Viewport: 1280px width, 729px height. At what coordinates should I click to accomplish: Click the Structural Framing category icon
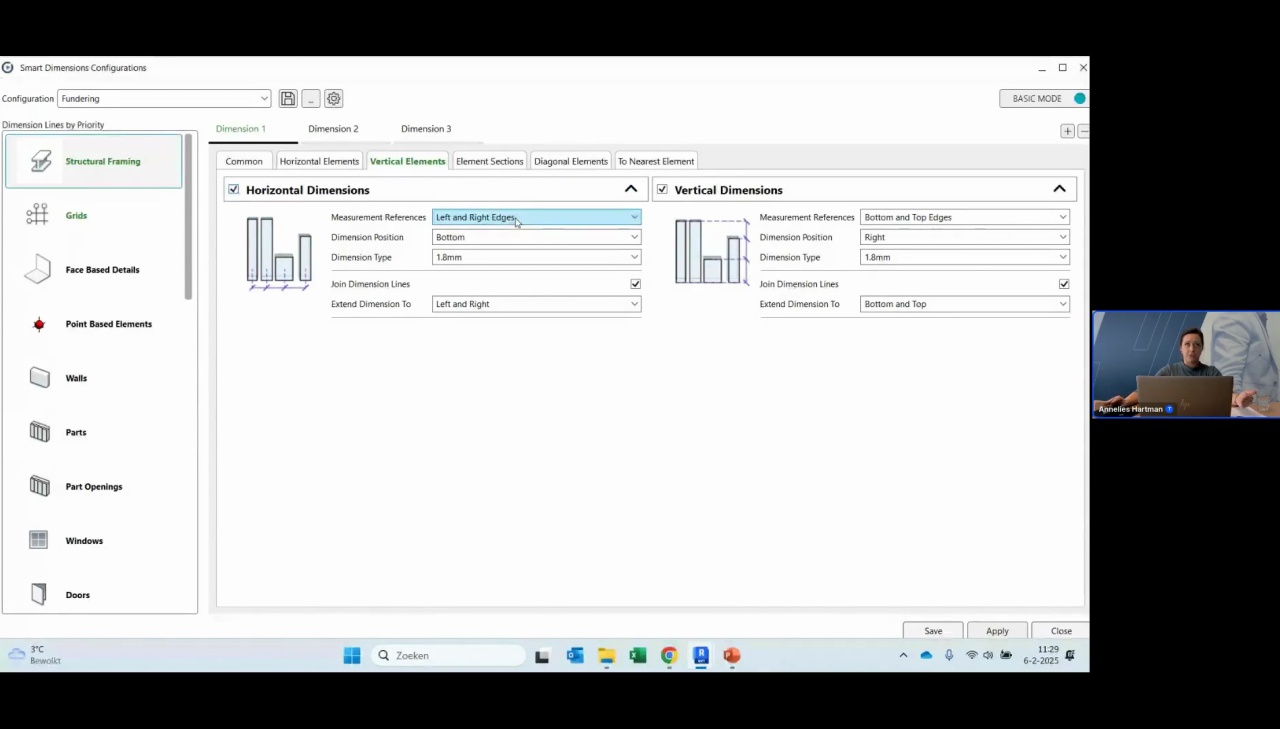pyautogui.click(x=41, y=161)
